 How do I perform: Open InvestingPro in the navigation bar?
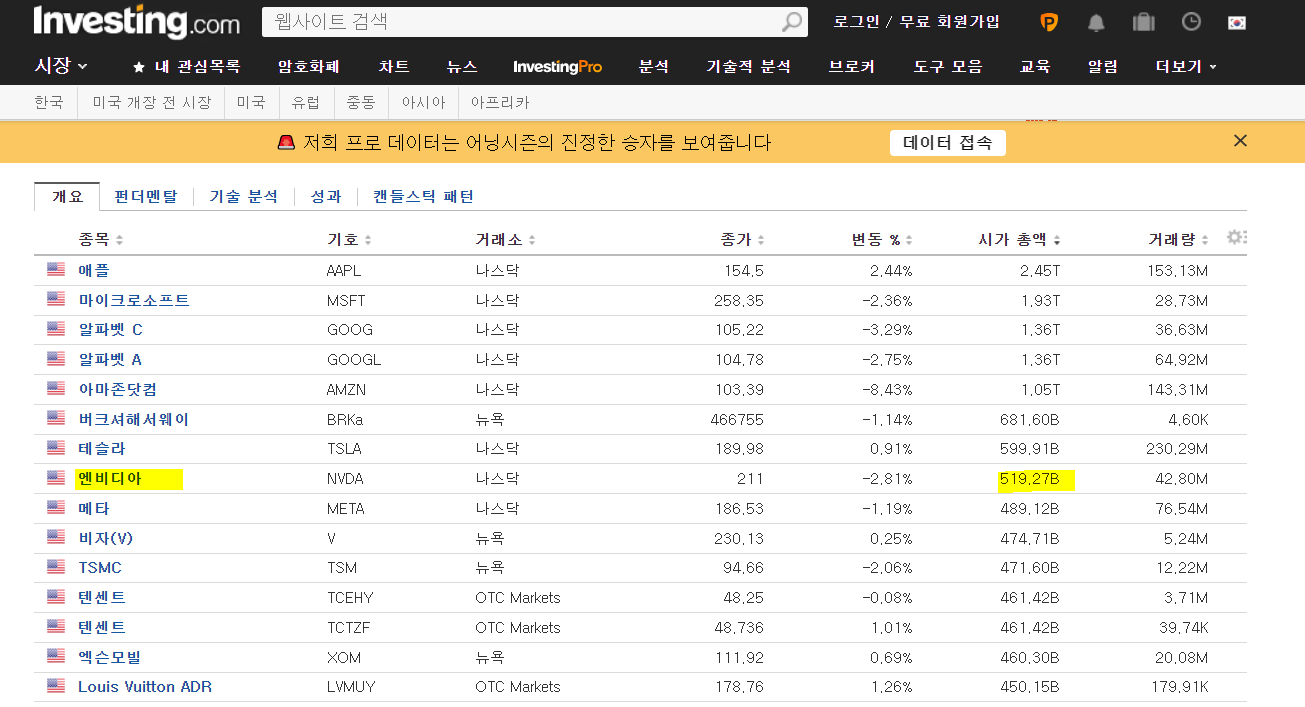[558, 67]
